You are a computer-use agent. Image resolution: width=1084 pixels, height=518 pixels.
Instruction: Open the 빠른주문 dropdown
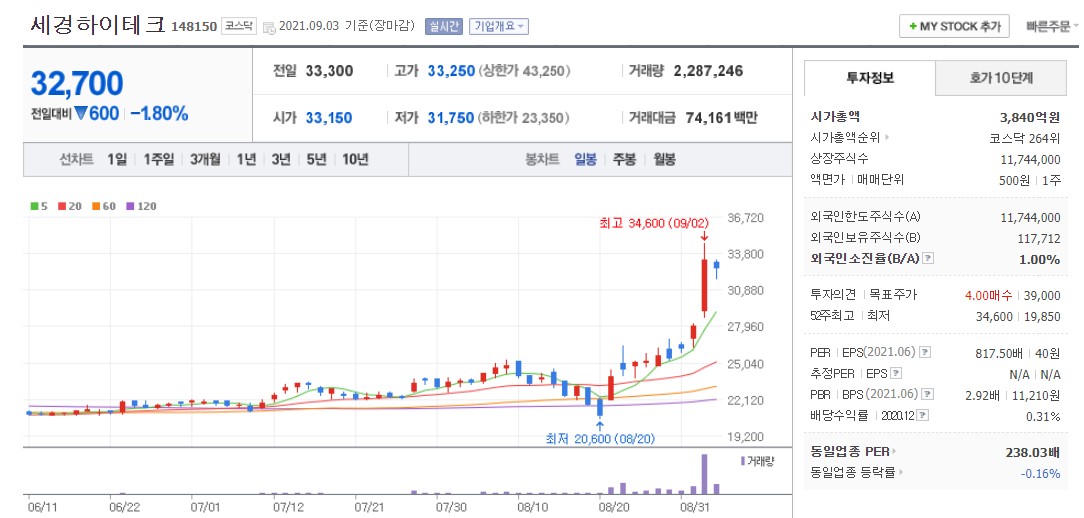point(1052,26)
